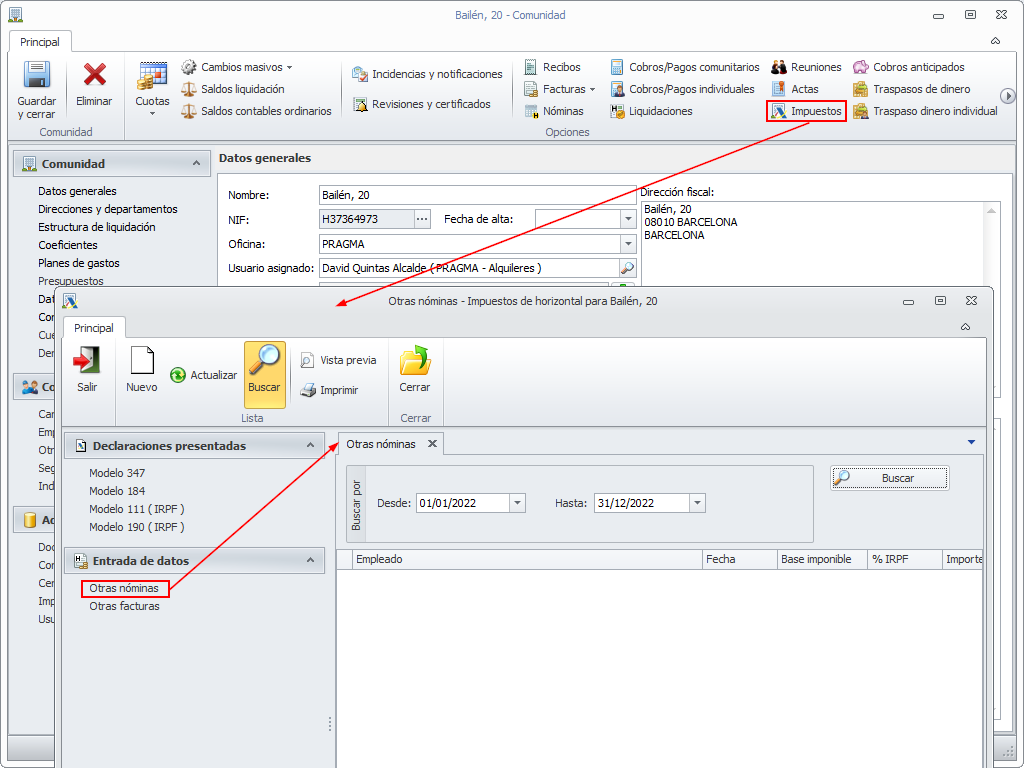Click the Nombre input field
Screen dimensions: 1024x768
tap(477, 195)
